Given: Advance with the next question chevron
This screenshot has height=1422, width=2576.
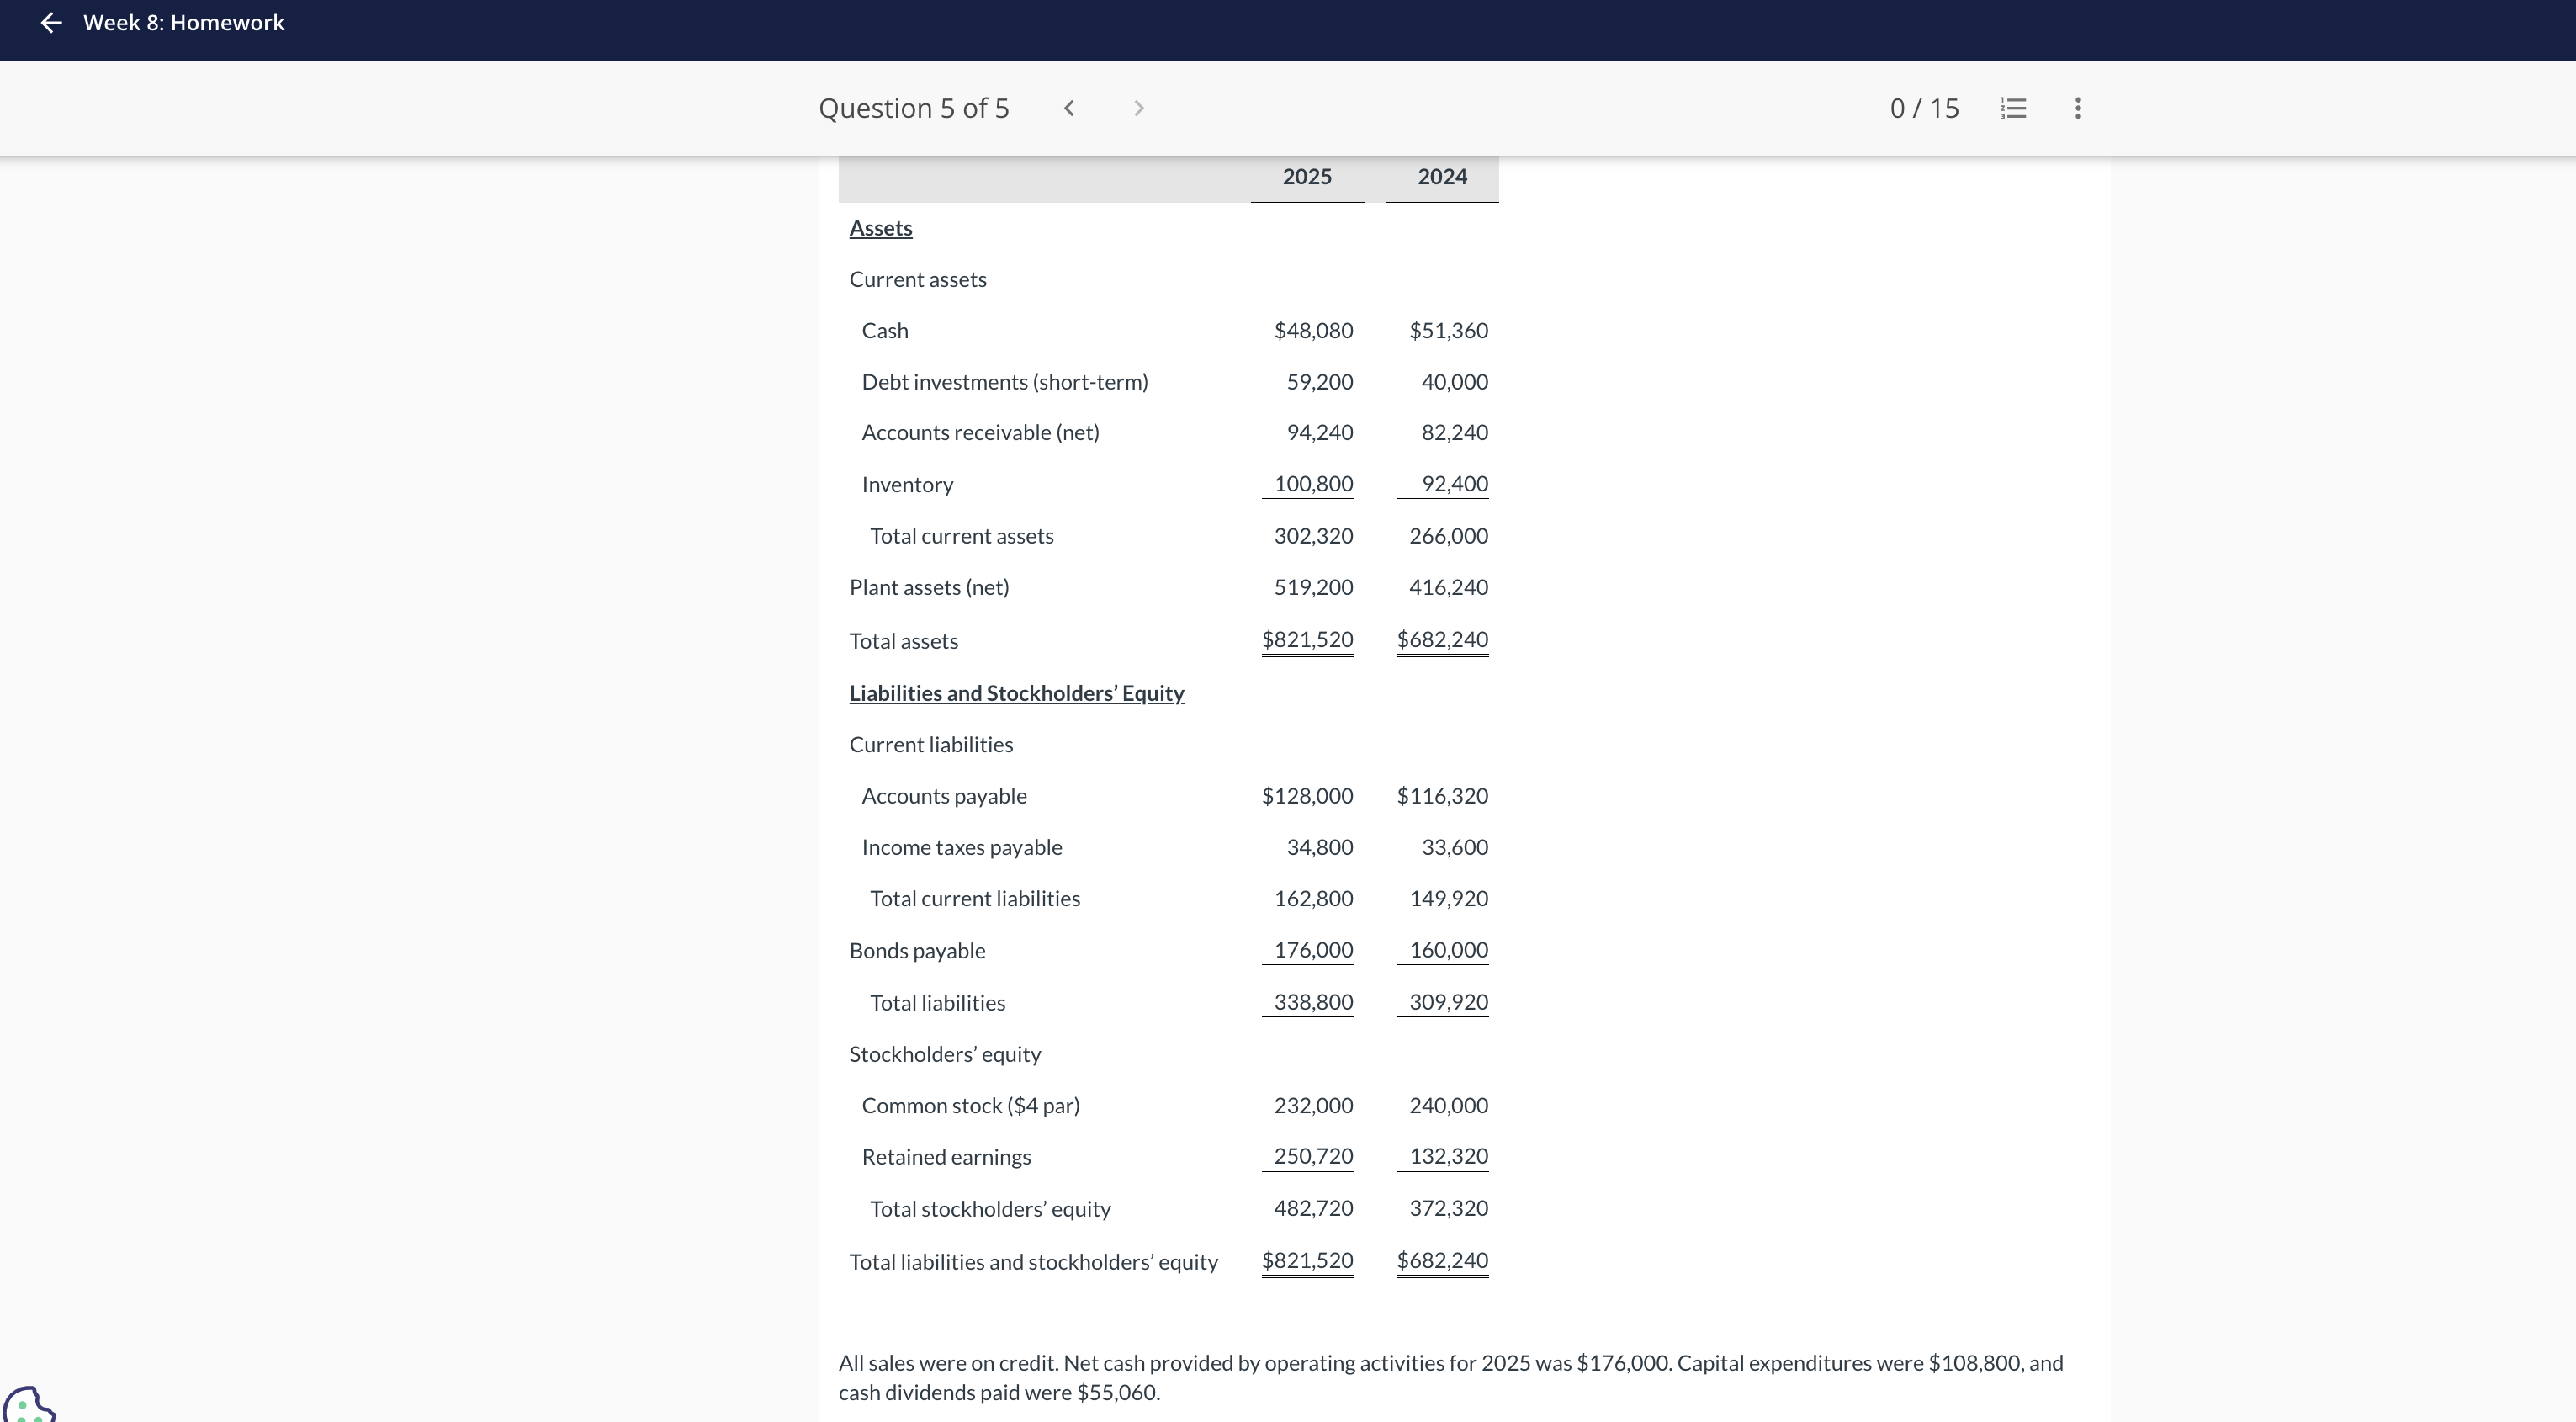Looking at the screenshot, I should (x=1138, y=108).
